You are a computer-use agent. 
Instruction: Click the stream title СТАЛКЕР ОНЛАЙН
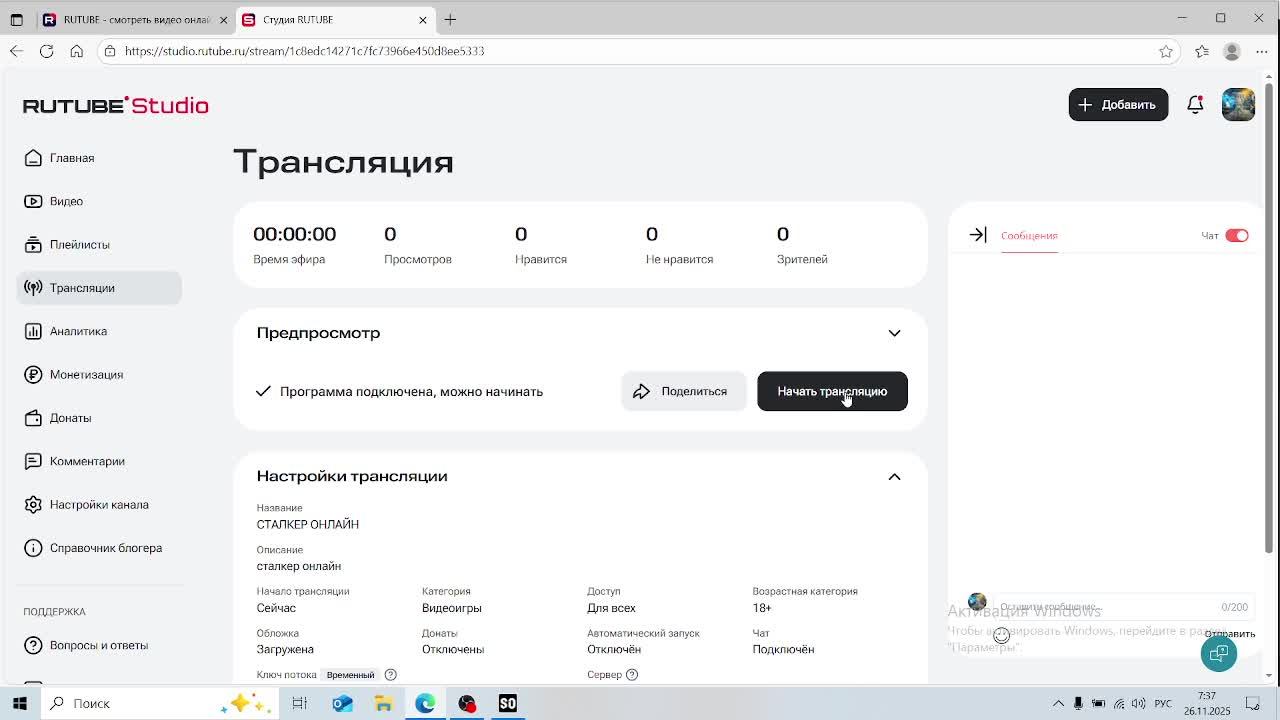(x=308, y=524)
